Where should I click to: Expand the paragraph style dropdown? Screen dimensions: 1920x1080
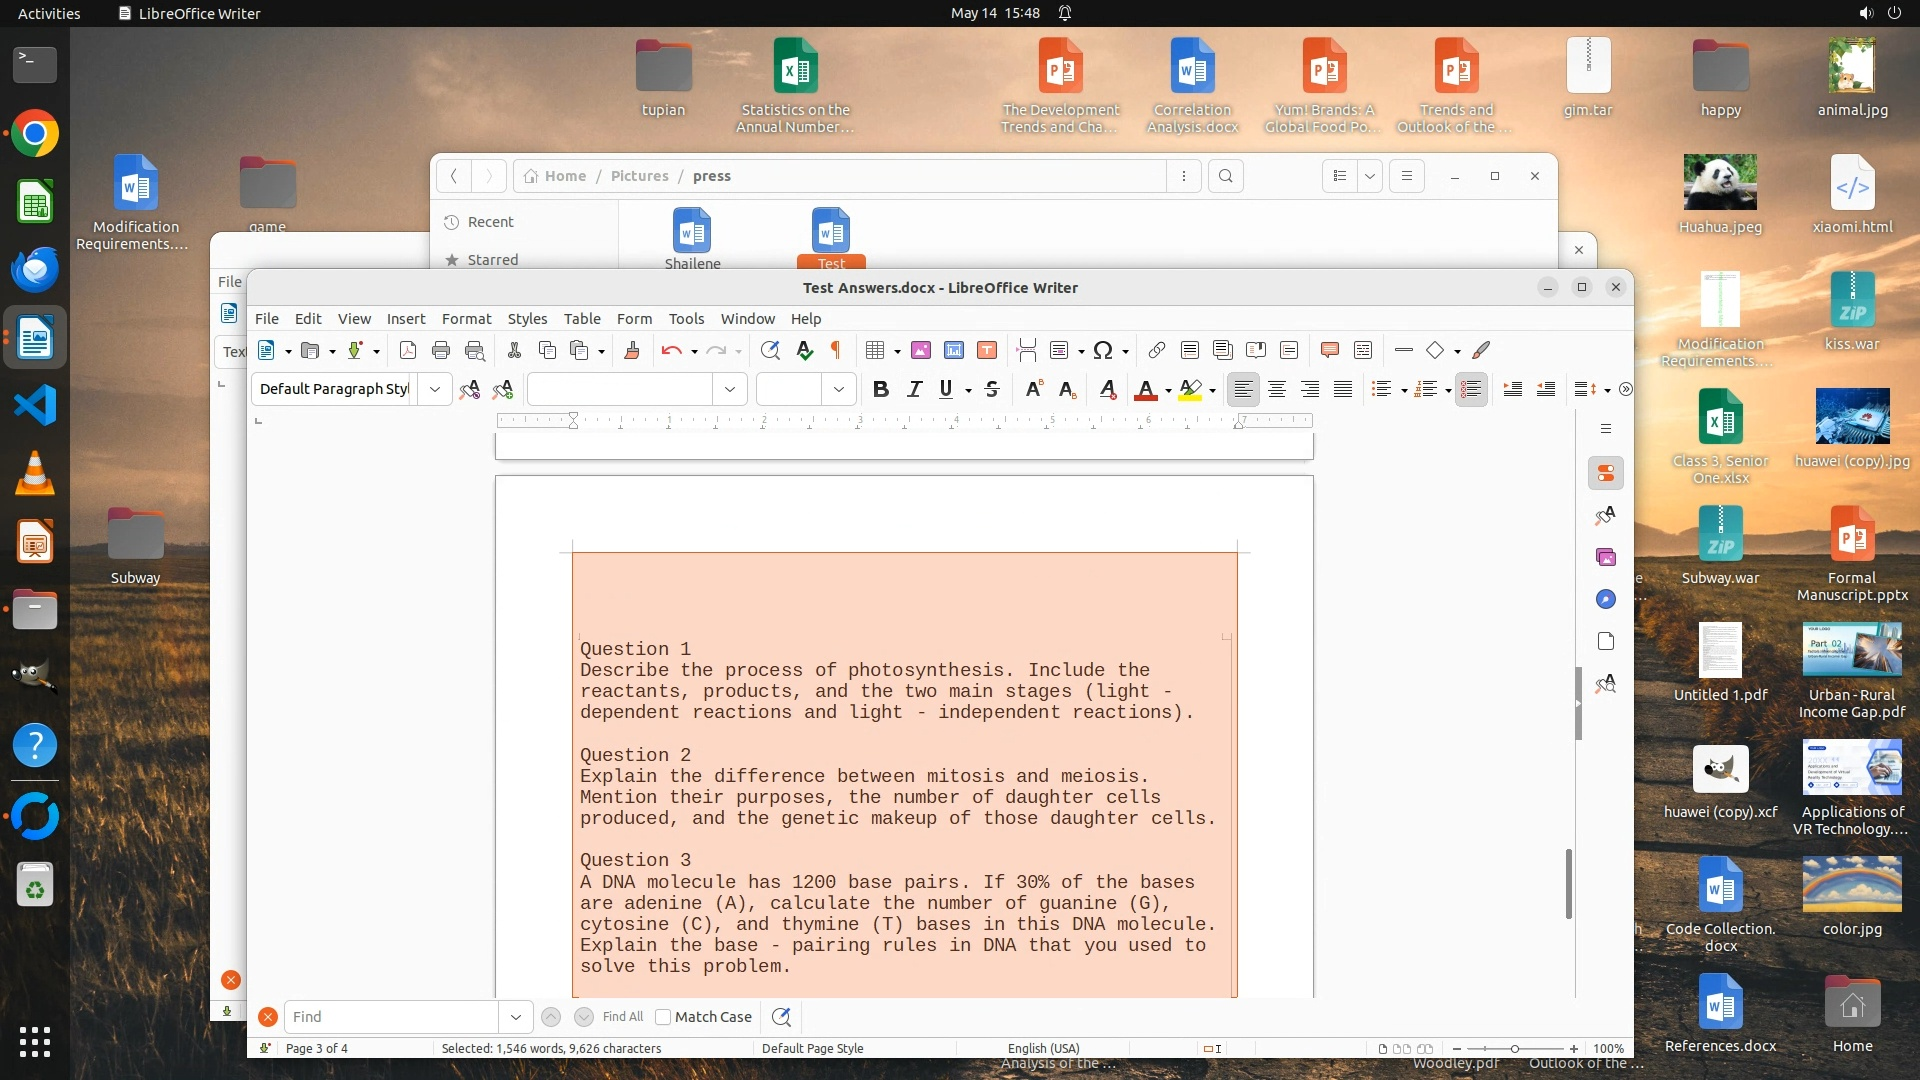coord(435,390)
